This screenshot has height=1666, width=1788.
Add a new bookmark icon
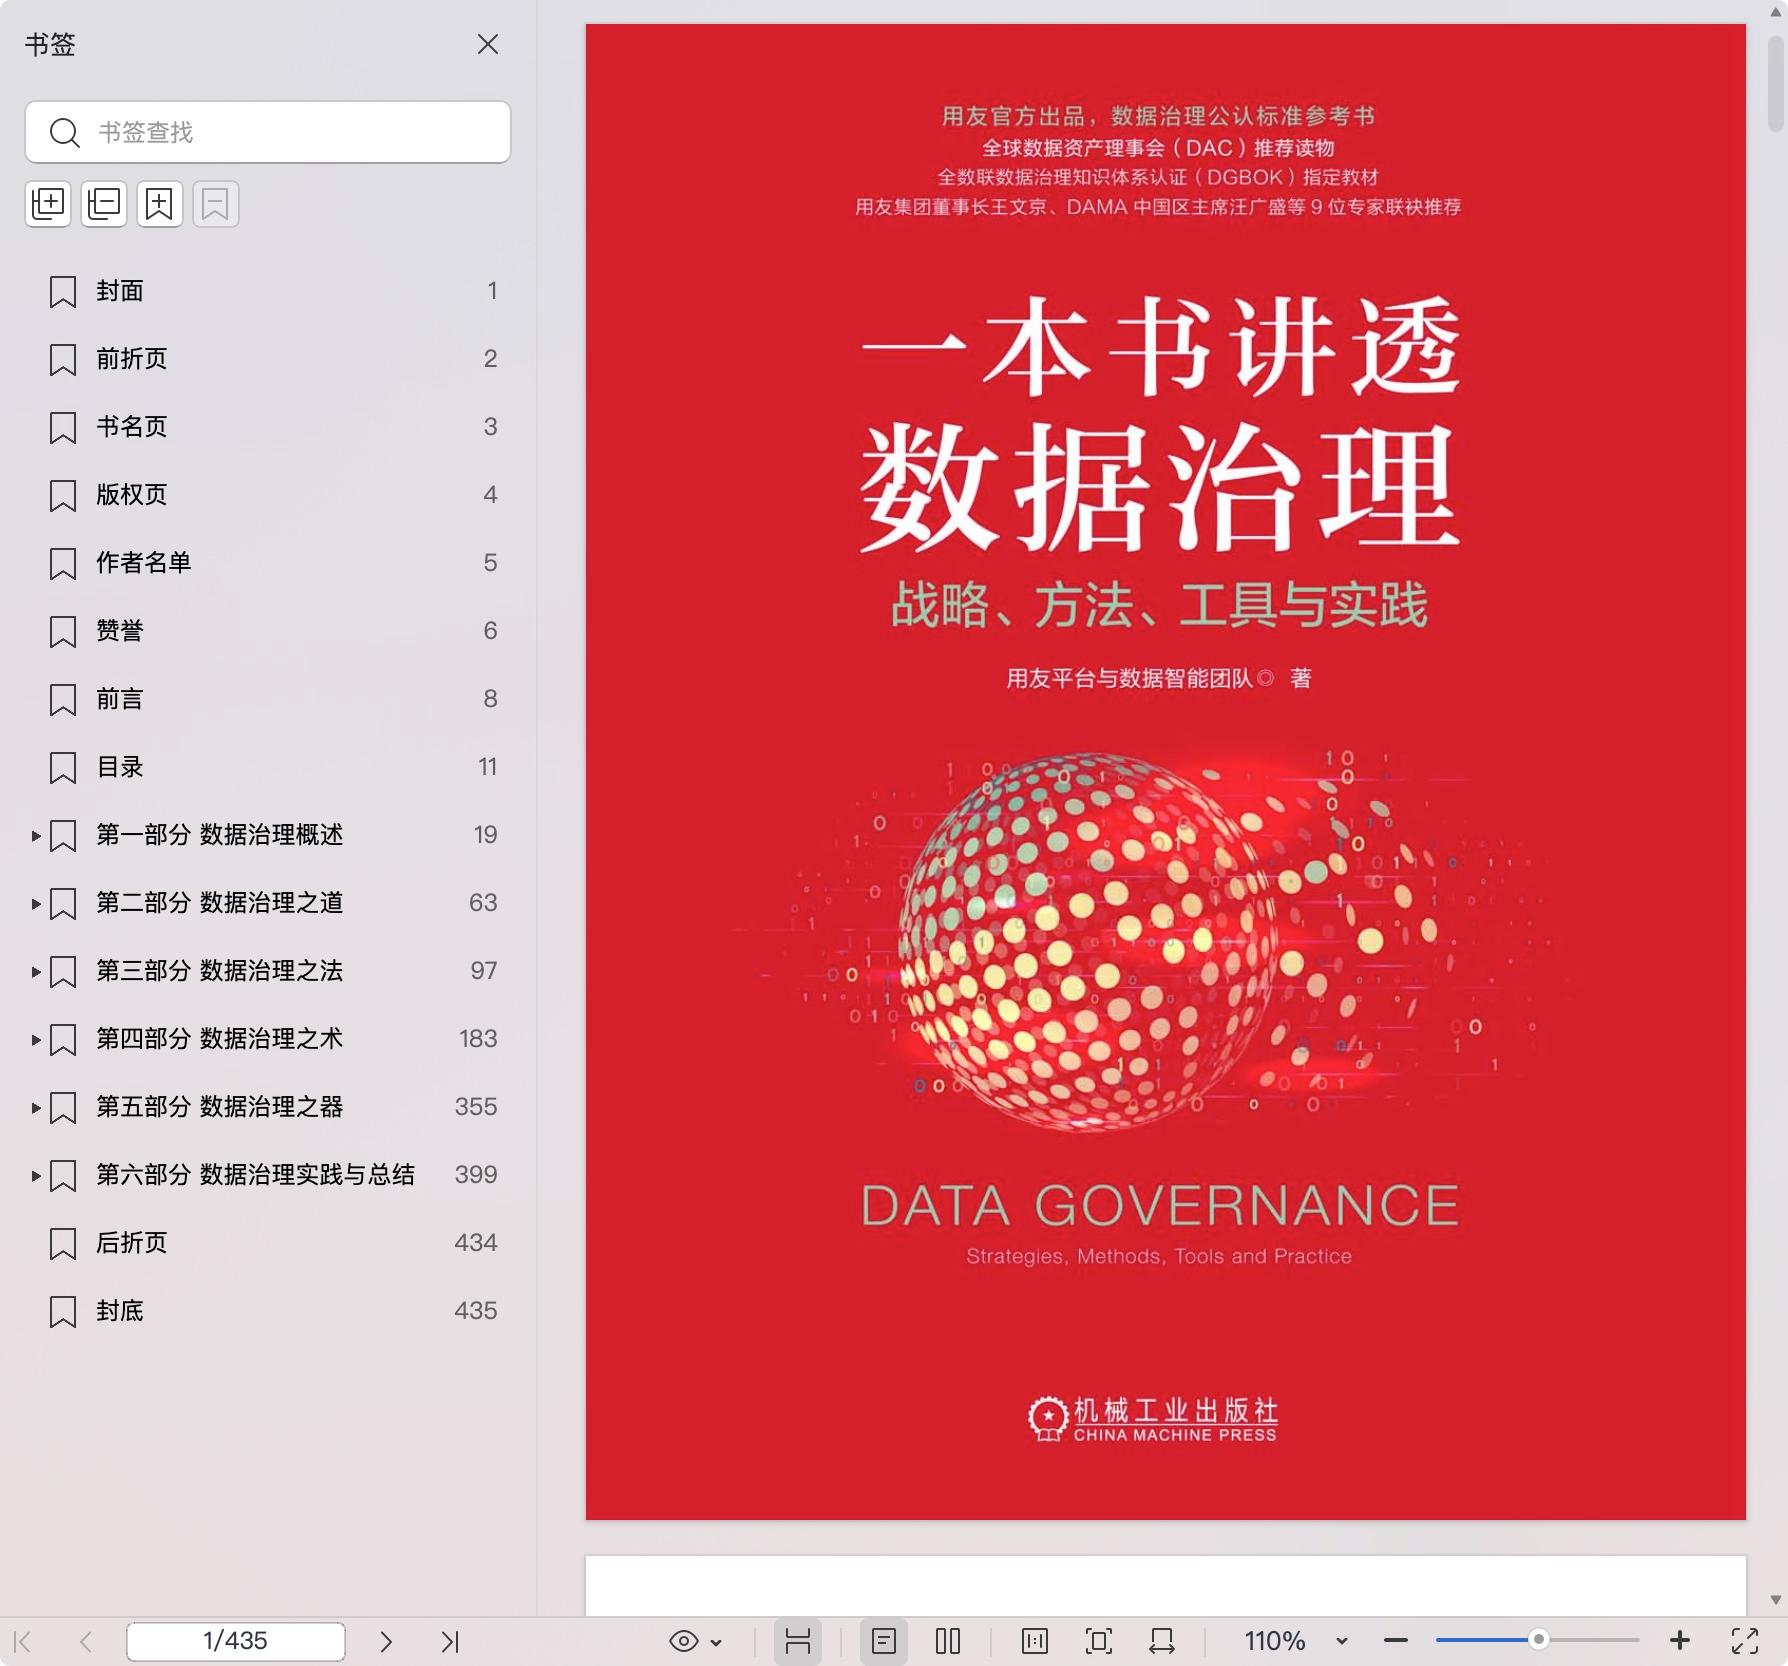pyautogui.click(x=160, y=204)
